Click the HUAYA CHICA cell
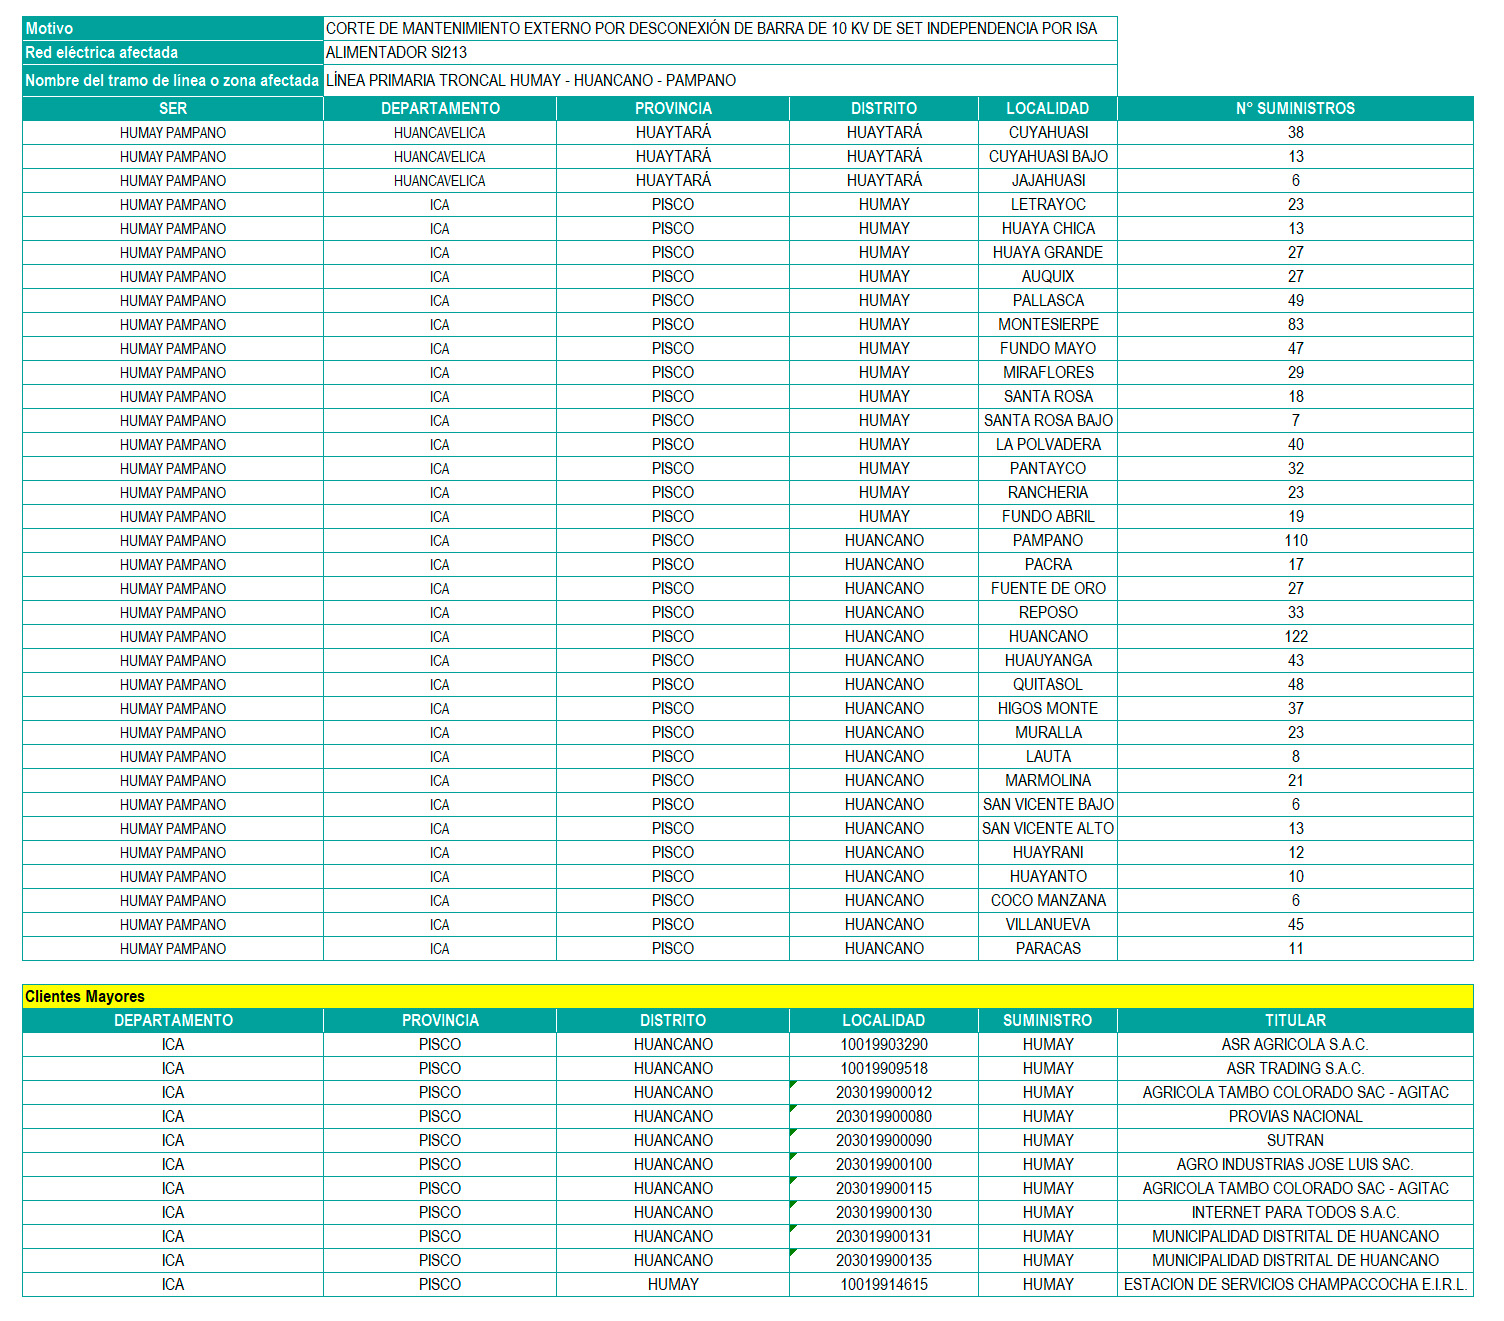Viewport: 1504px width, 1321px height. [x=1048, y=229]
